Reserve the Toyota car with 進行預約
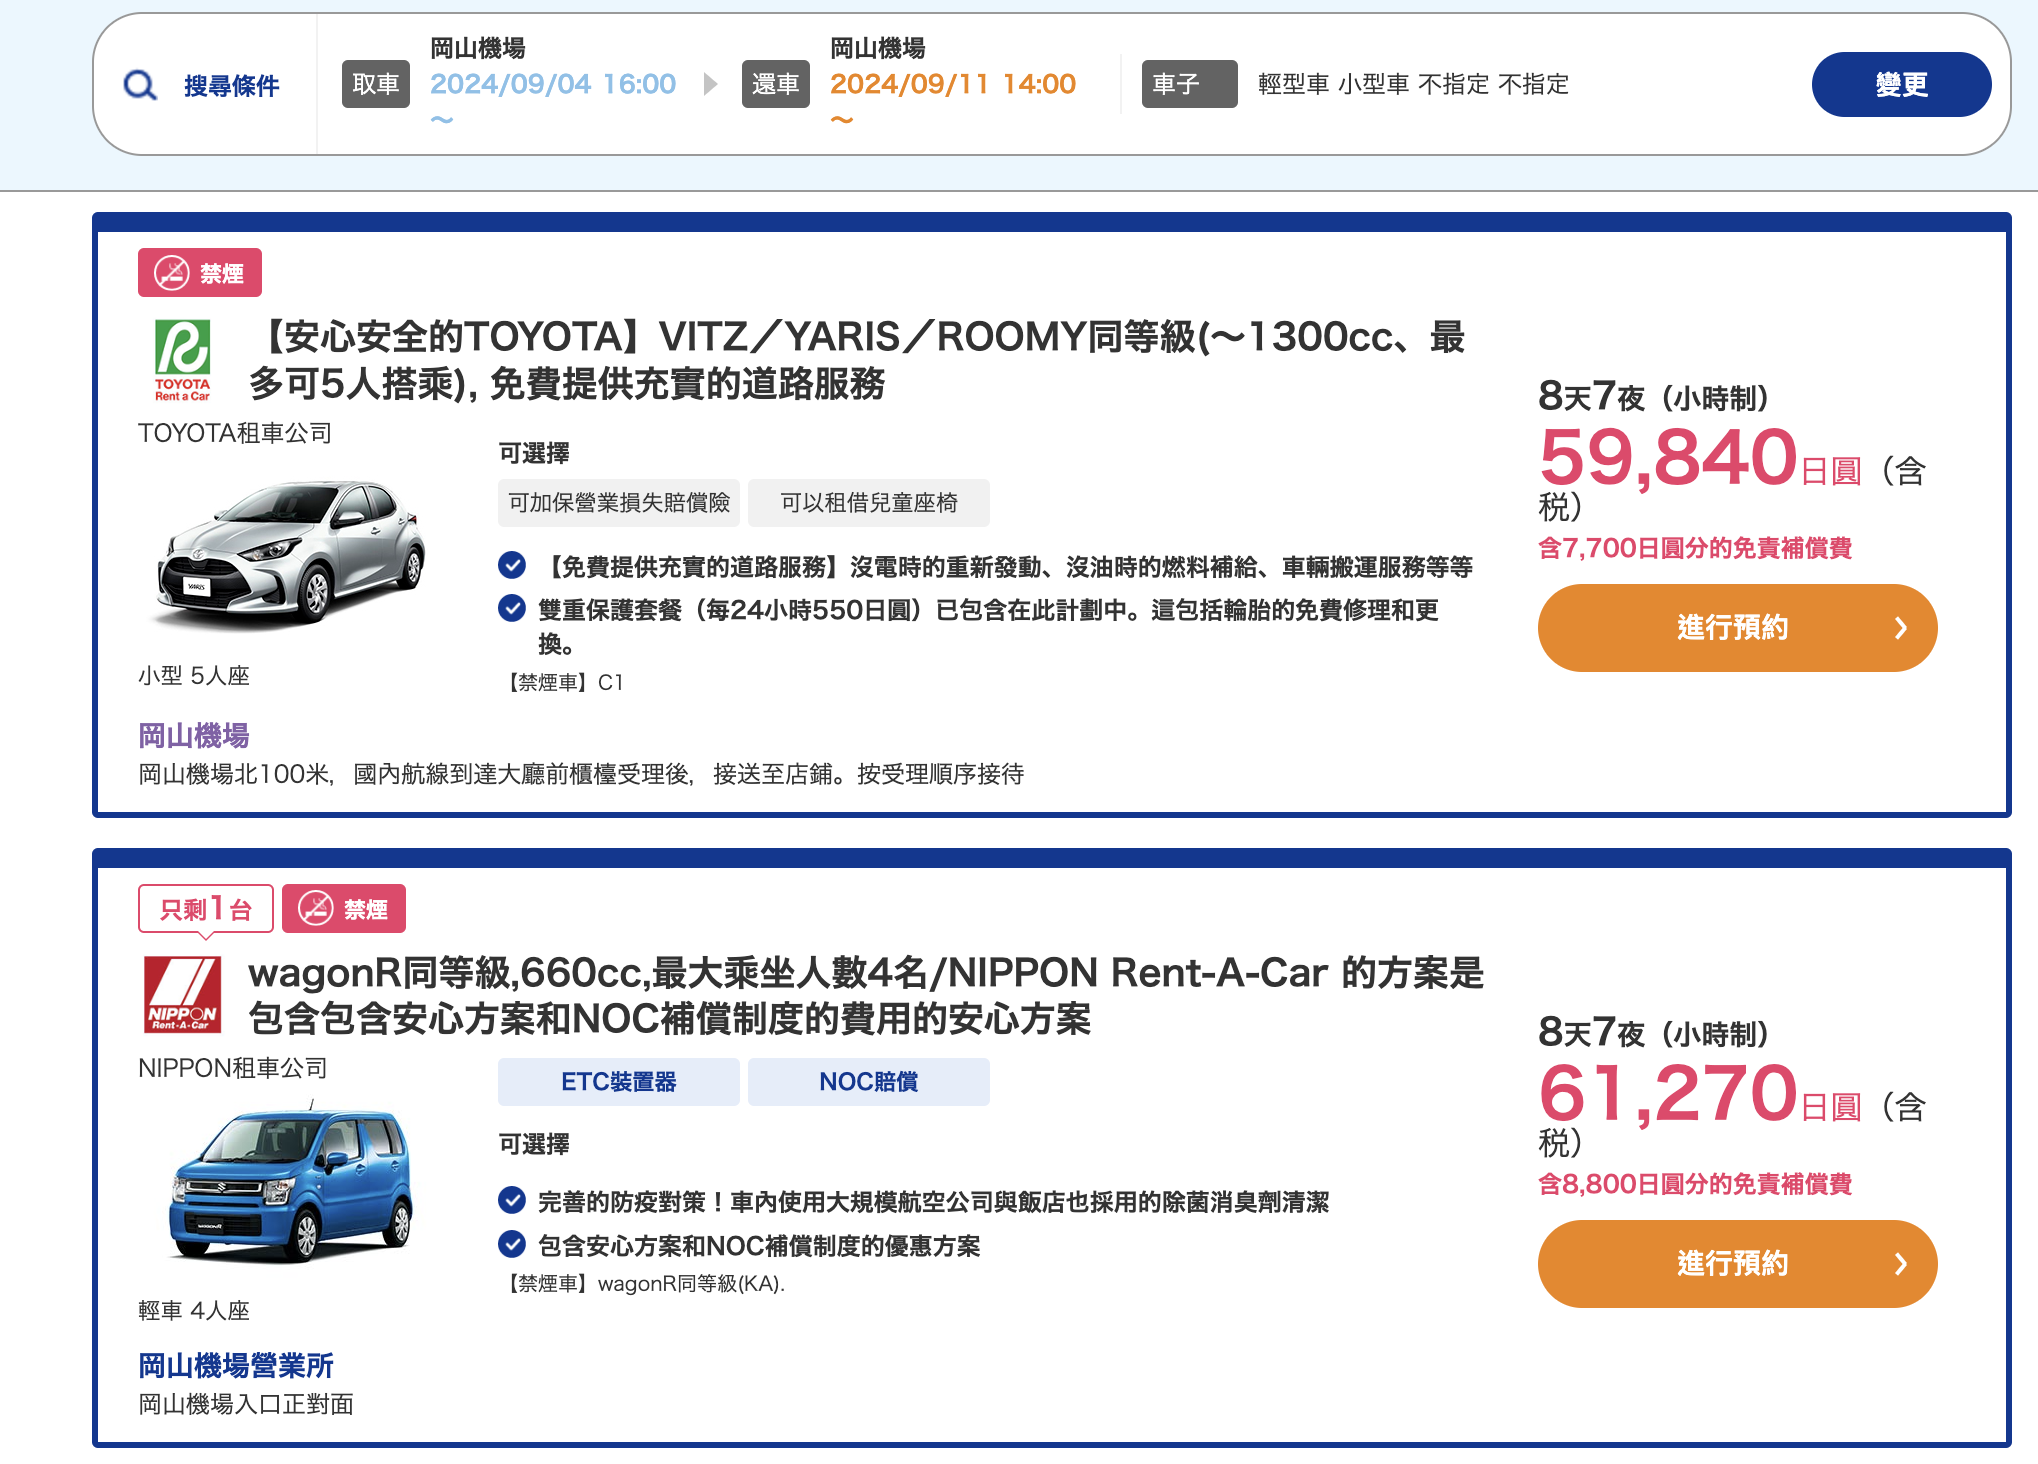This screenshot has height=1464, width=2038. tap(1737, 628)
